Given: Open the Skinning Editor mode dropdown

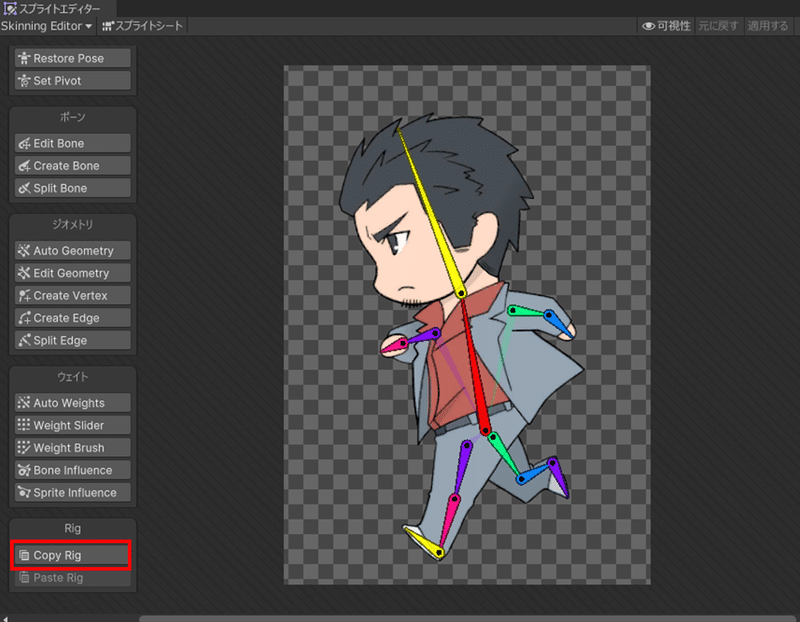Looking at the screenshot, I should coord(46,26).
